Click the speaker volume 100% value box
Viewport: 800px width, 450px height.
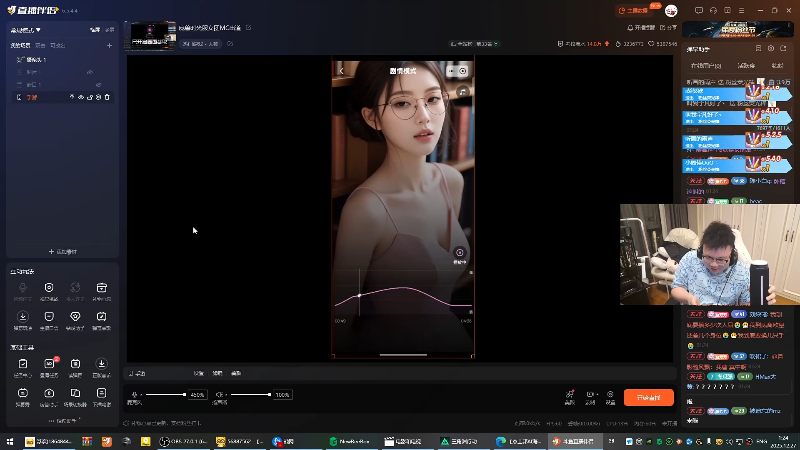point(283,394)
